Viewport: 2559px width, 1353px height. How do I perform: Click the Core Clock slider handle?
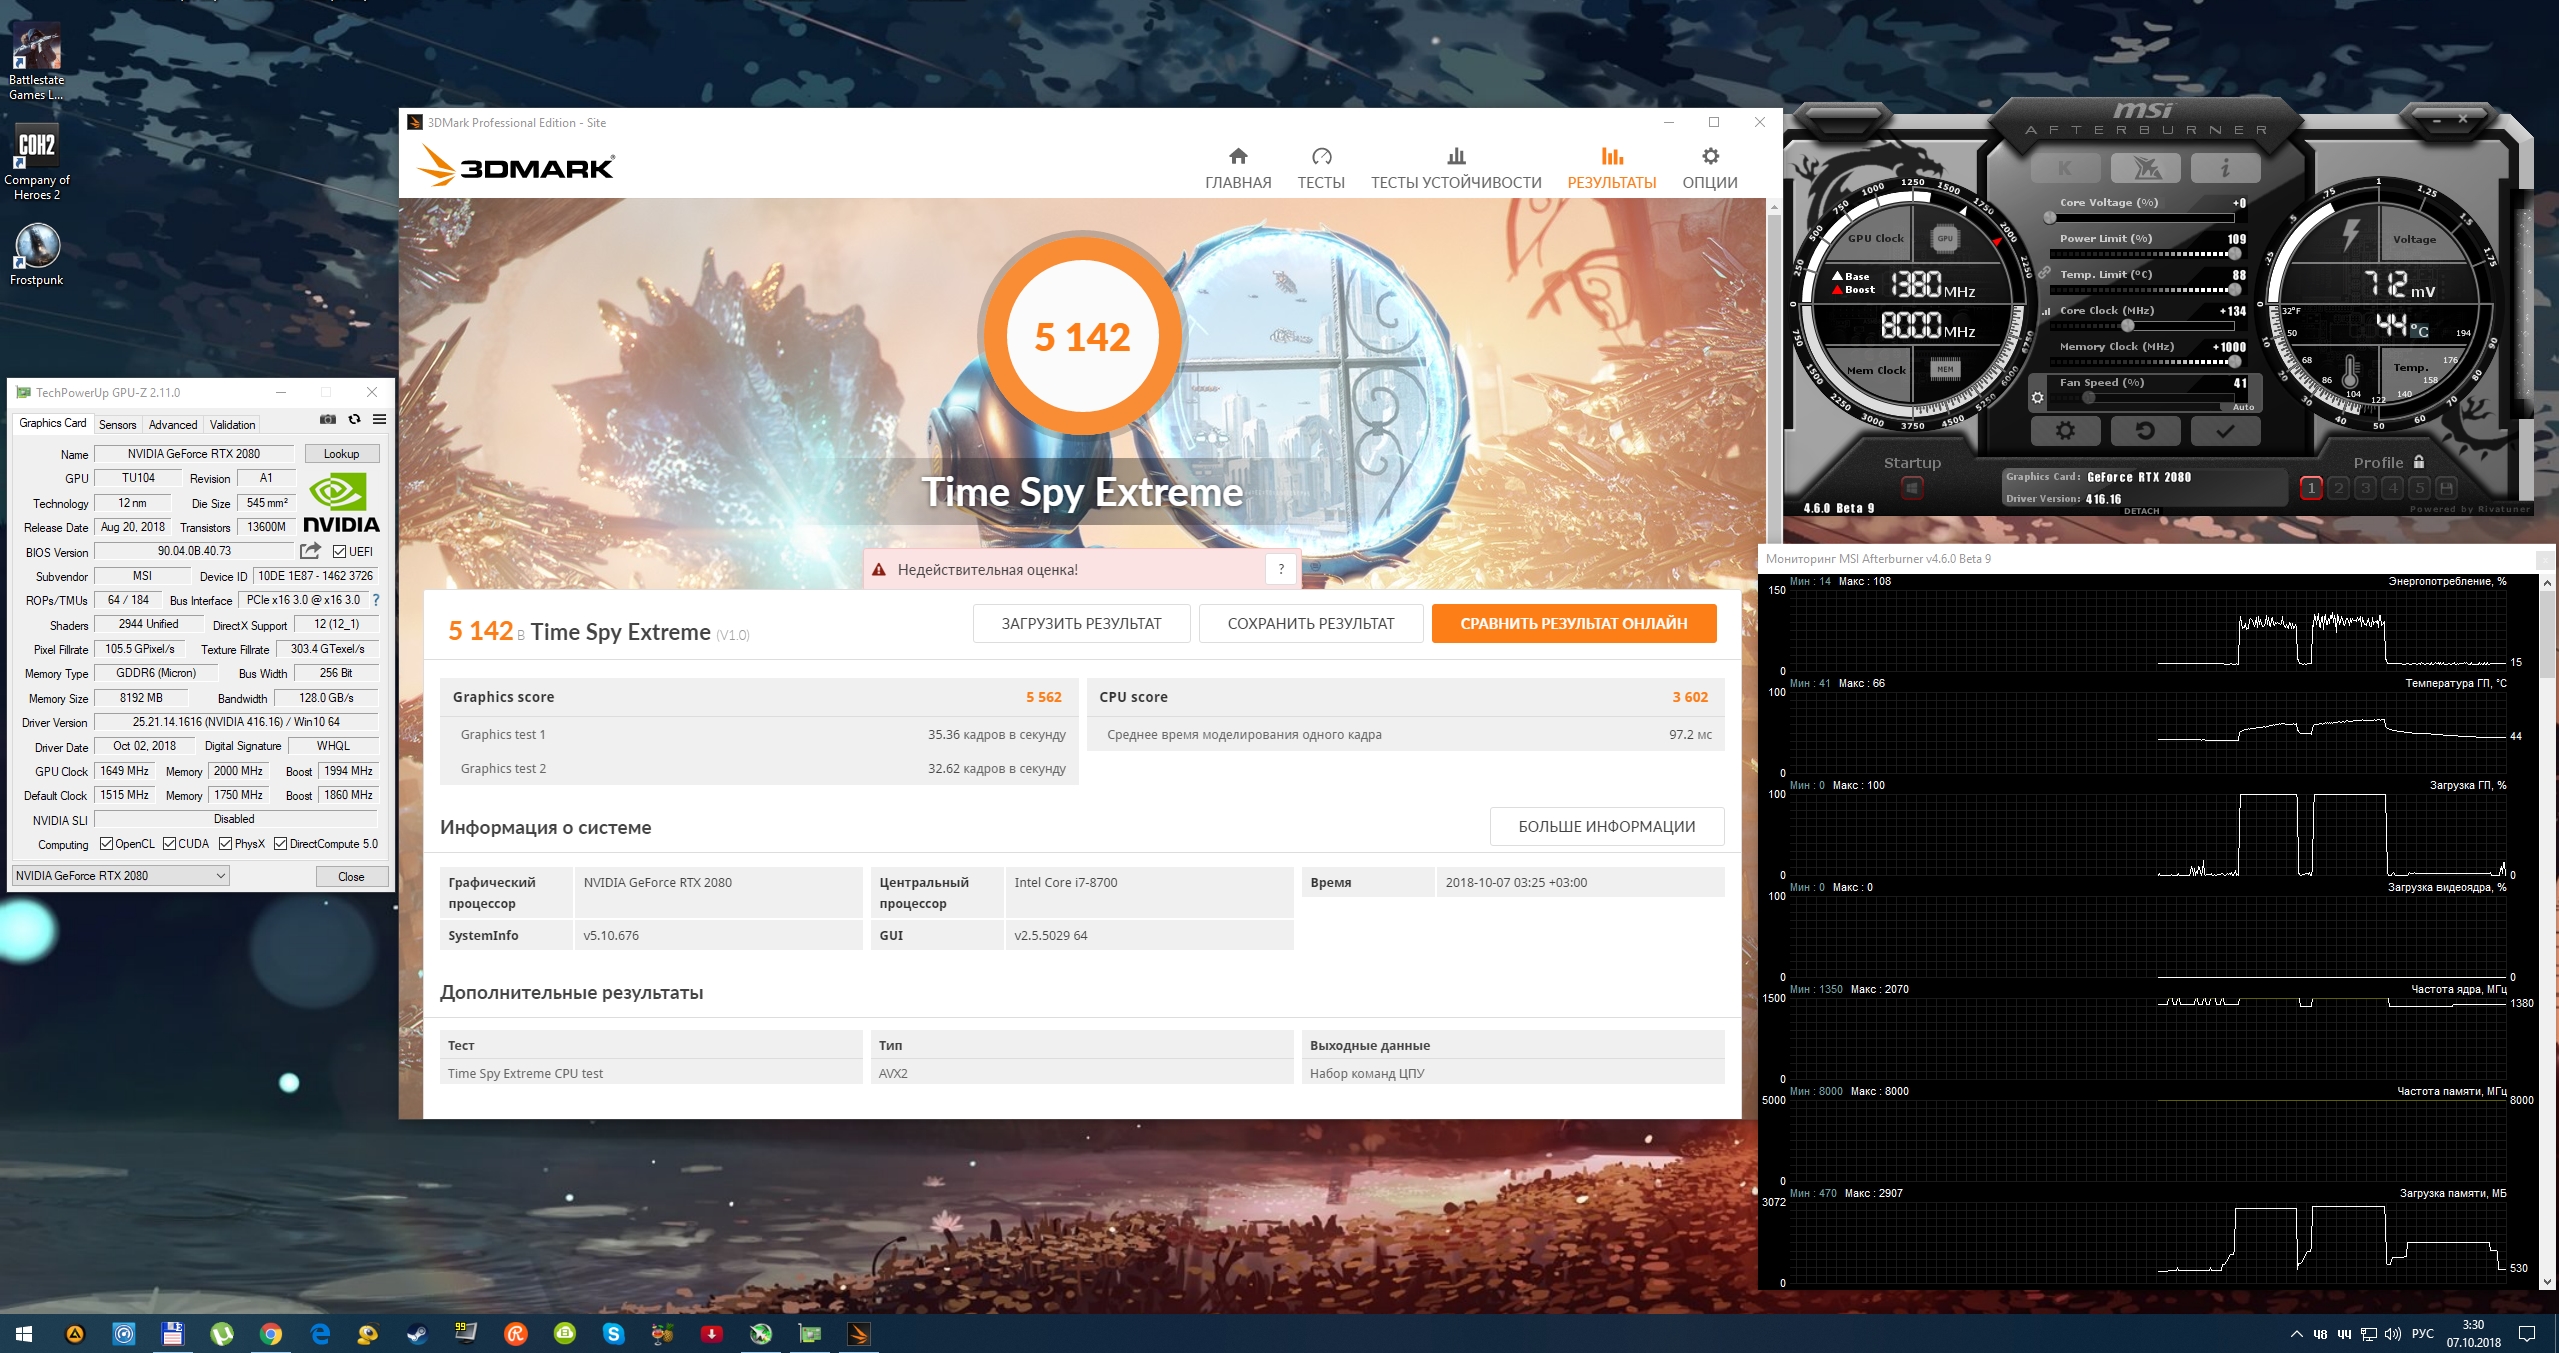(2128, 326)
